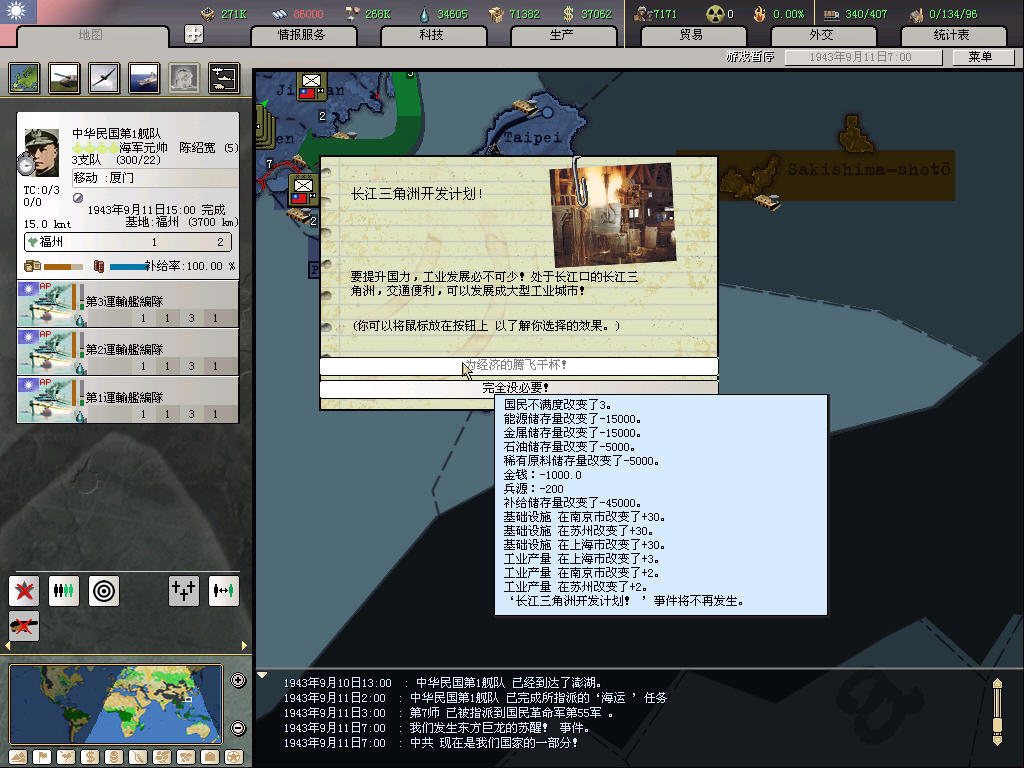The width and height of the screenshot is (1024, 768).
Task: Click the reorganize soldiers icon
Action: pyautogui.click(x=64, y=591)
